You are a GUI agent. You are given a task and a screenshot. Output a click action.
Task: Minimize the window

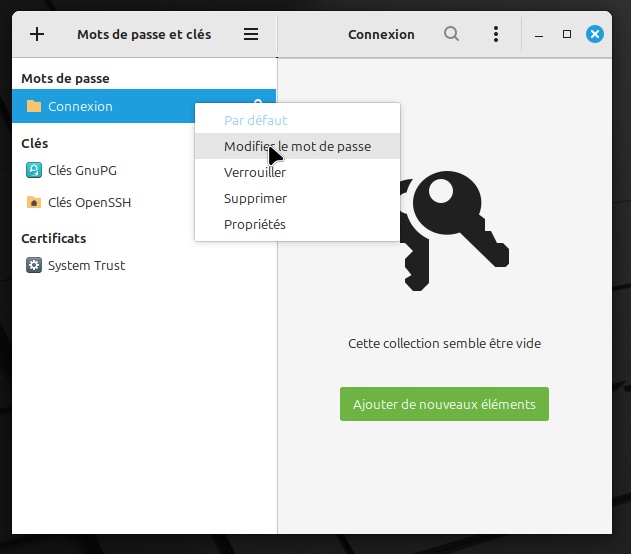click(x=540, y=34)
